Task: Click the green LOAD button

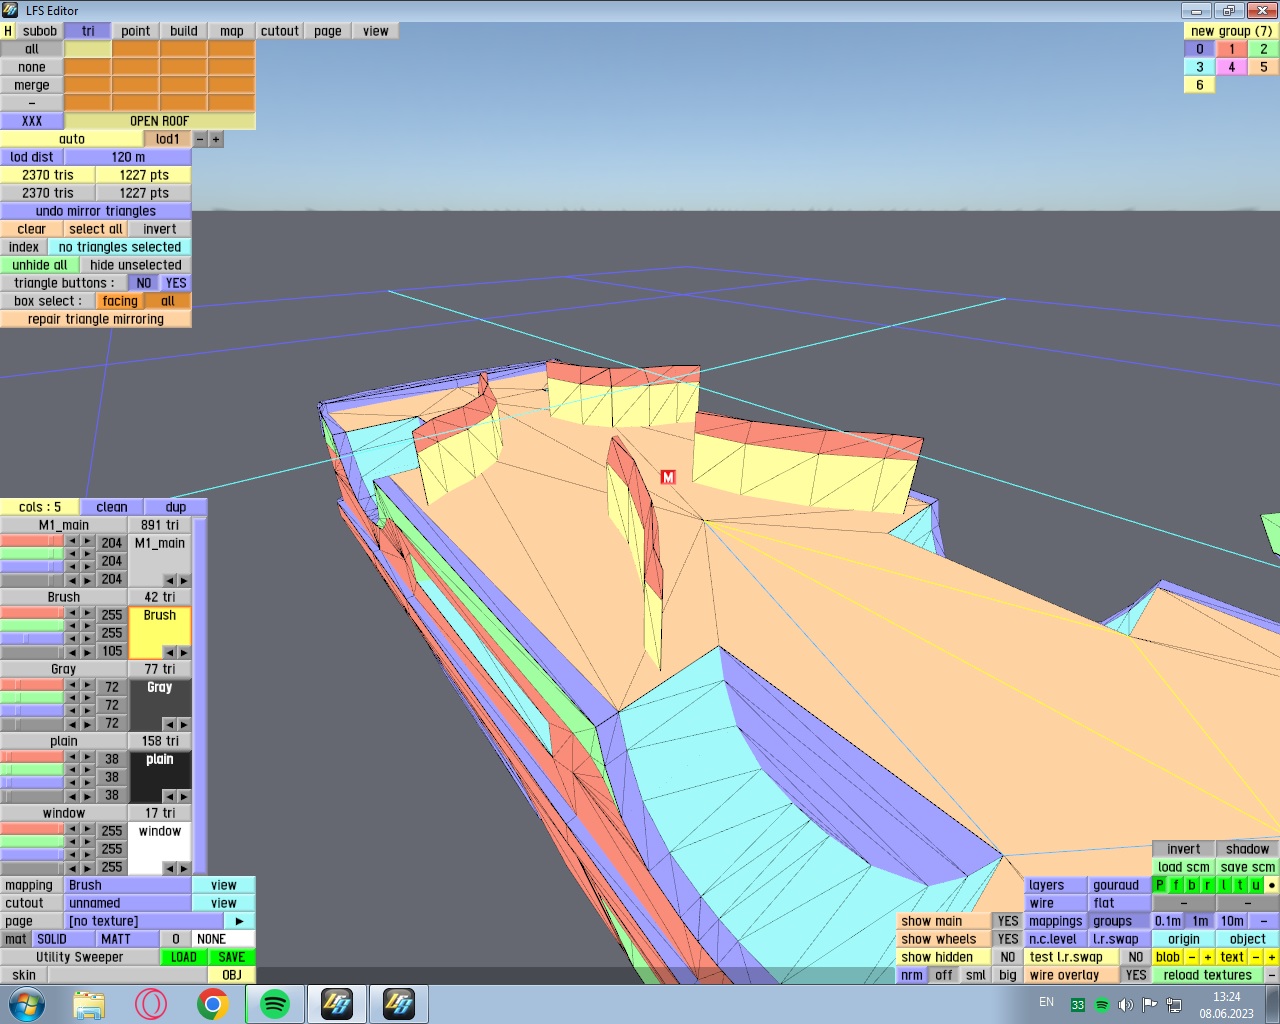Action: coord(184,957)
